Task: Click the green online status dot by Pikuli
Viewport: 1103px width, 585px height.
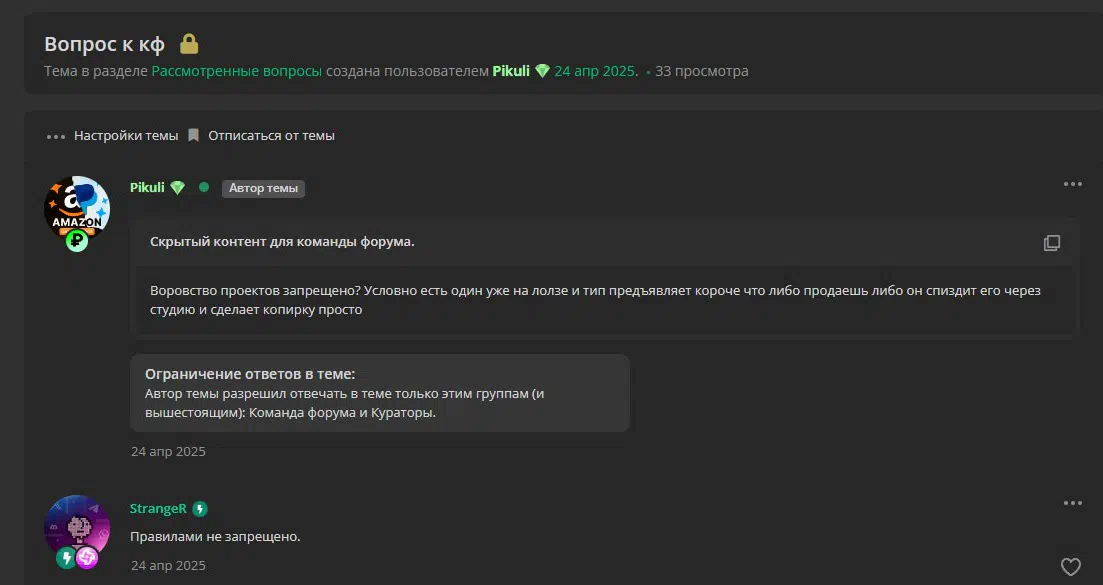Action: (204, 187)
